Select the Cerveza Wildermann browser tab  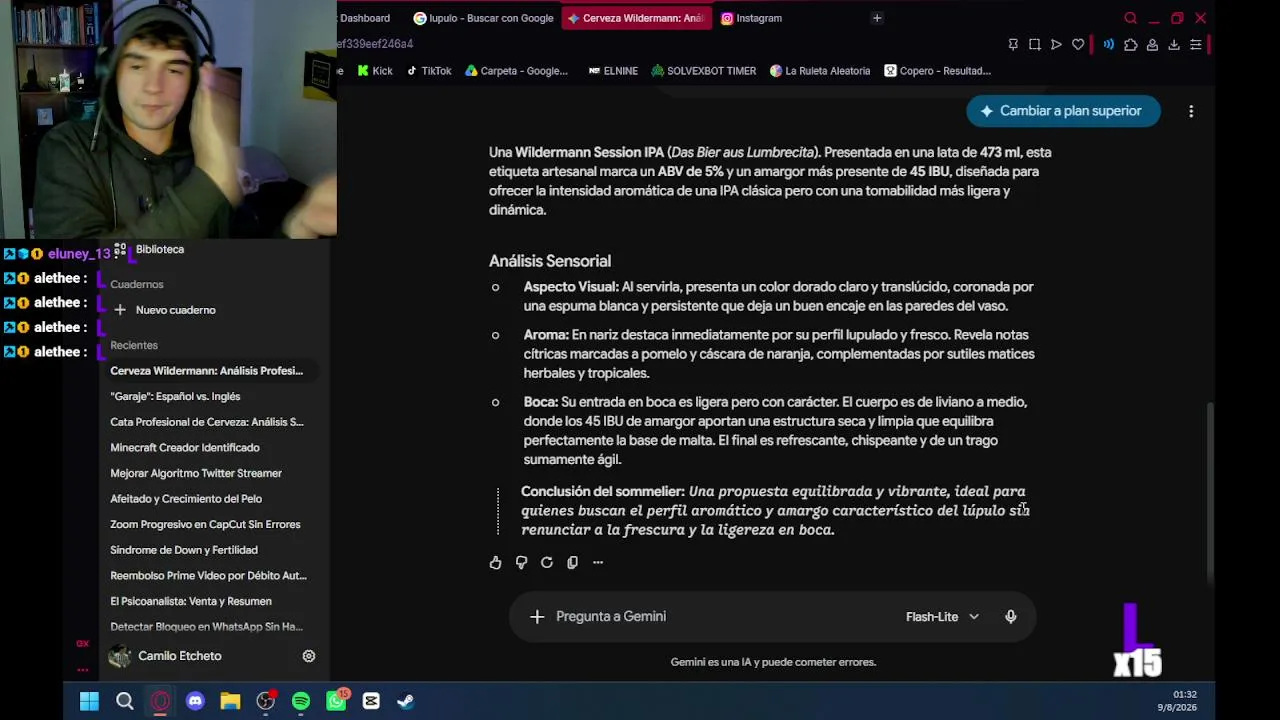tap(636, 18)
